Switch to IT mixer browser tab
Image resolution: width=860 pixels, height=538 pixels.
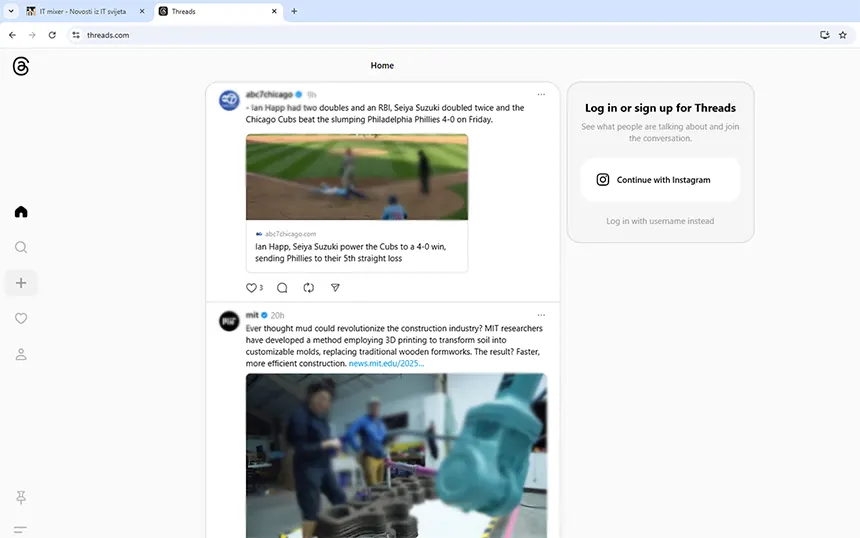[82, 12]
